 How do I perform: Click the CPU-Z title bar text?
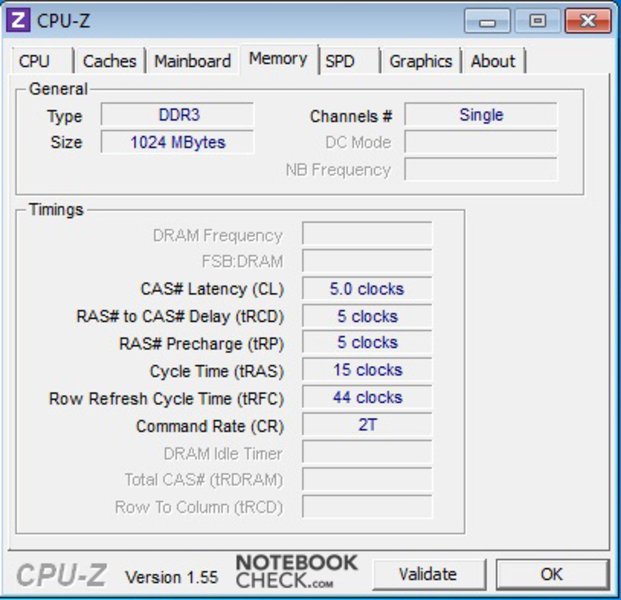63,21
